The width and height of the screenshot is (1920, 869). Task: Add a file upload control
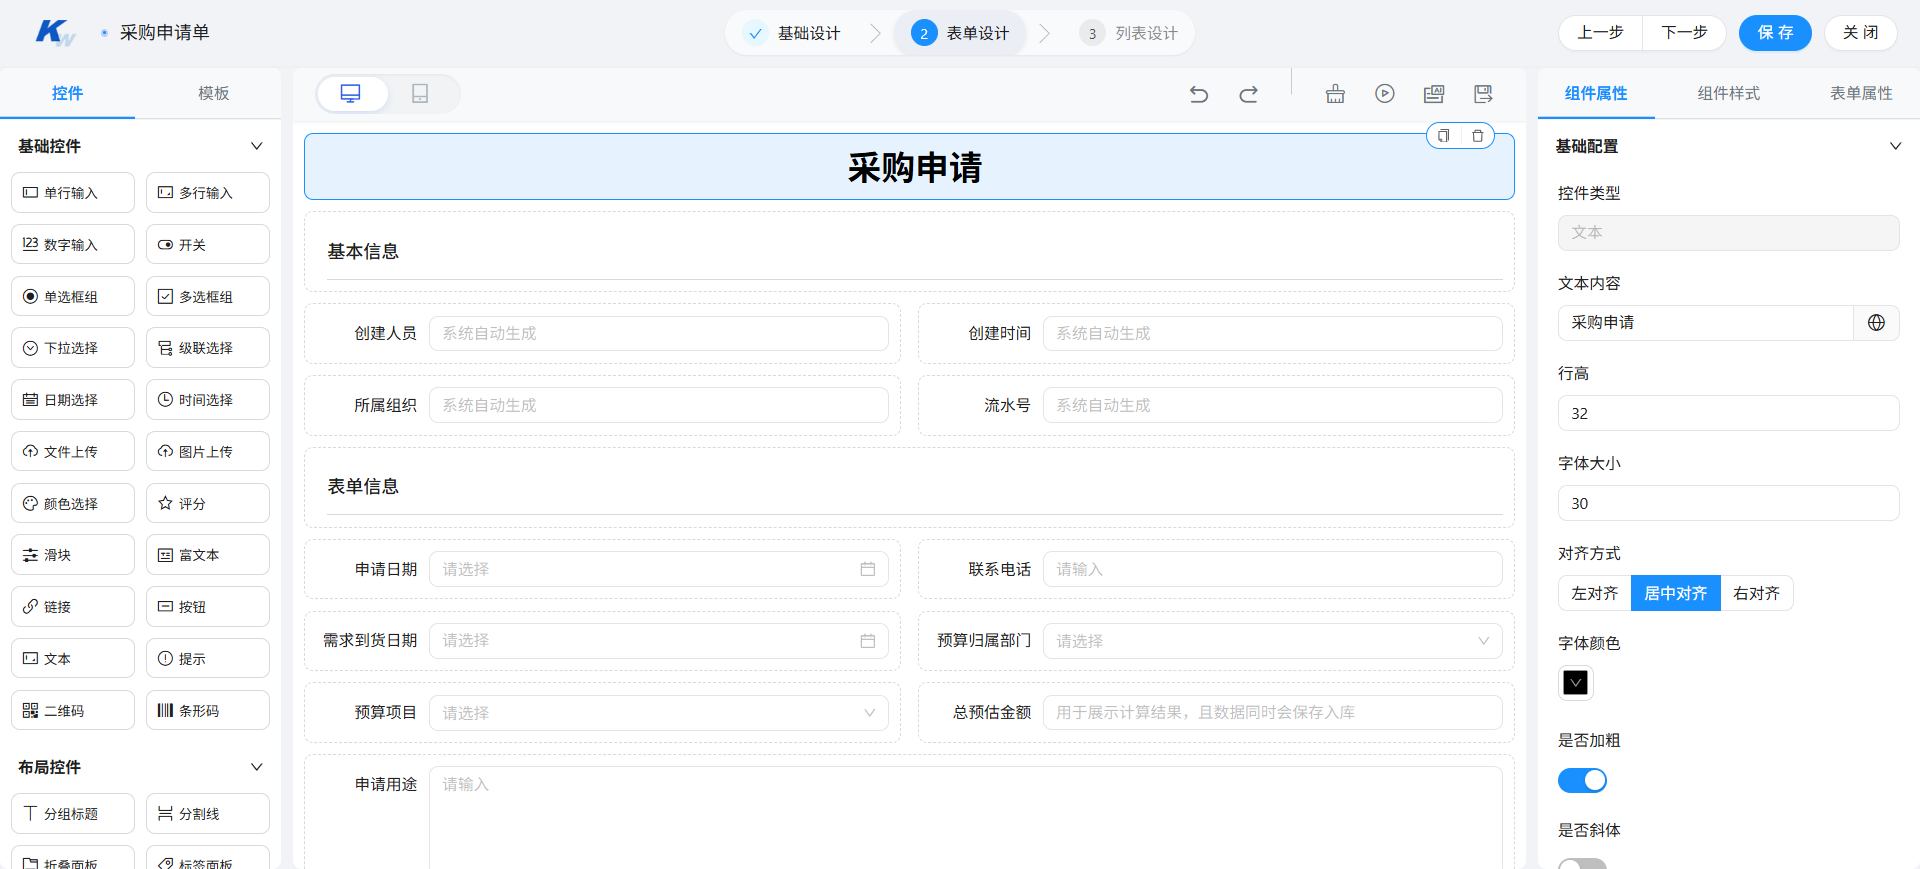pyautogui.click(x=73, y=451)
